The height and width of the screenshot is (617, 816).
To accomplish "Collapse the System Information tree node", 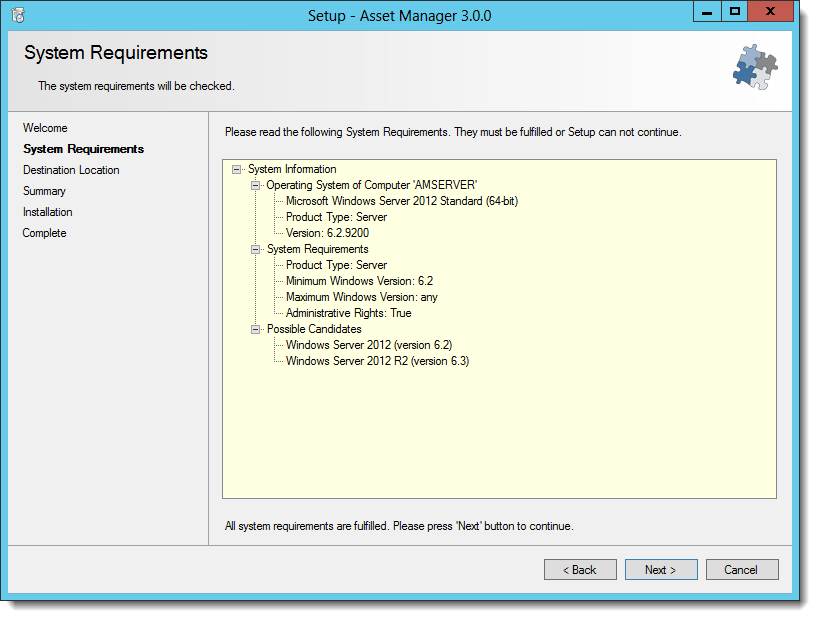I will click(236, 170).
